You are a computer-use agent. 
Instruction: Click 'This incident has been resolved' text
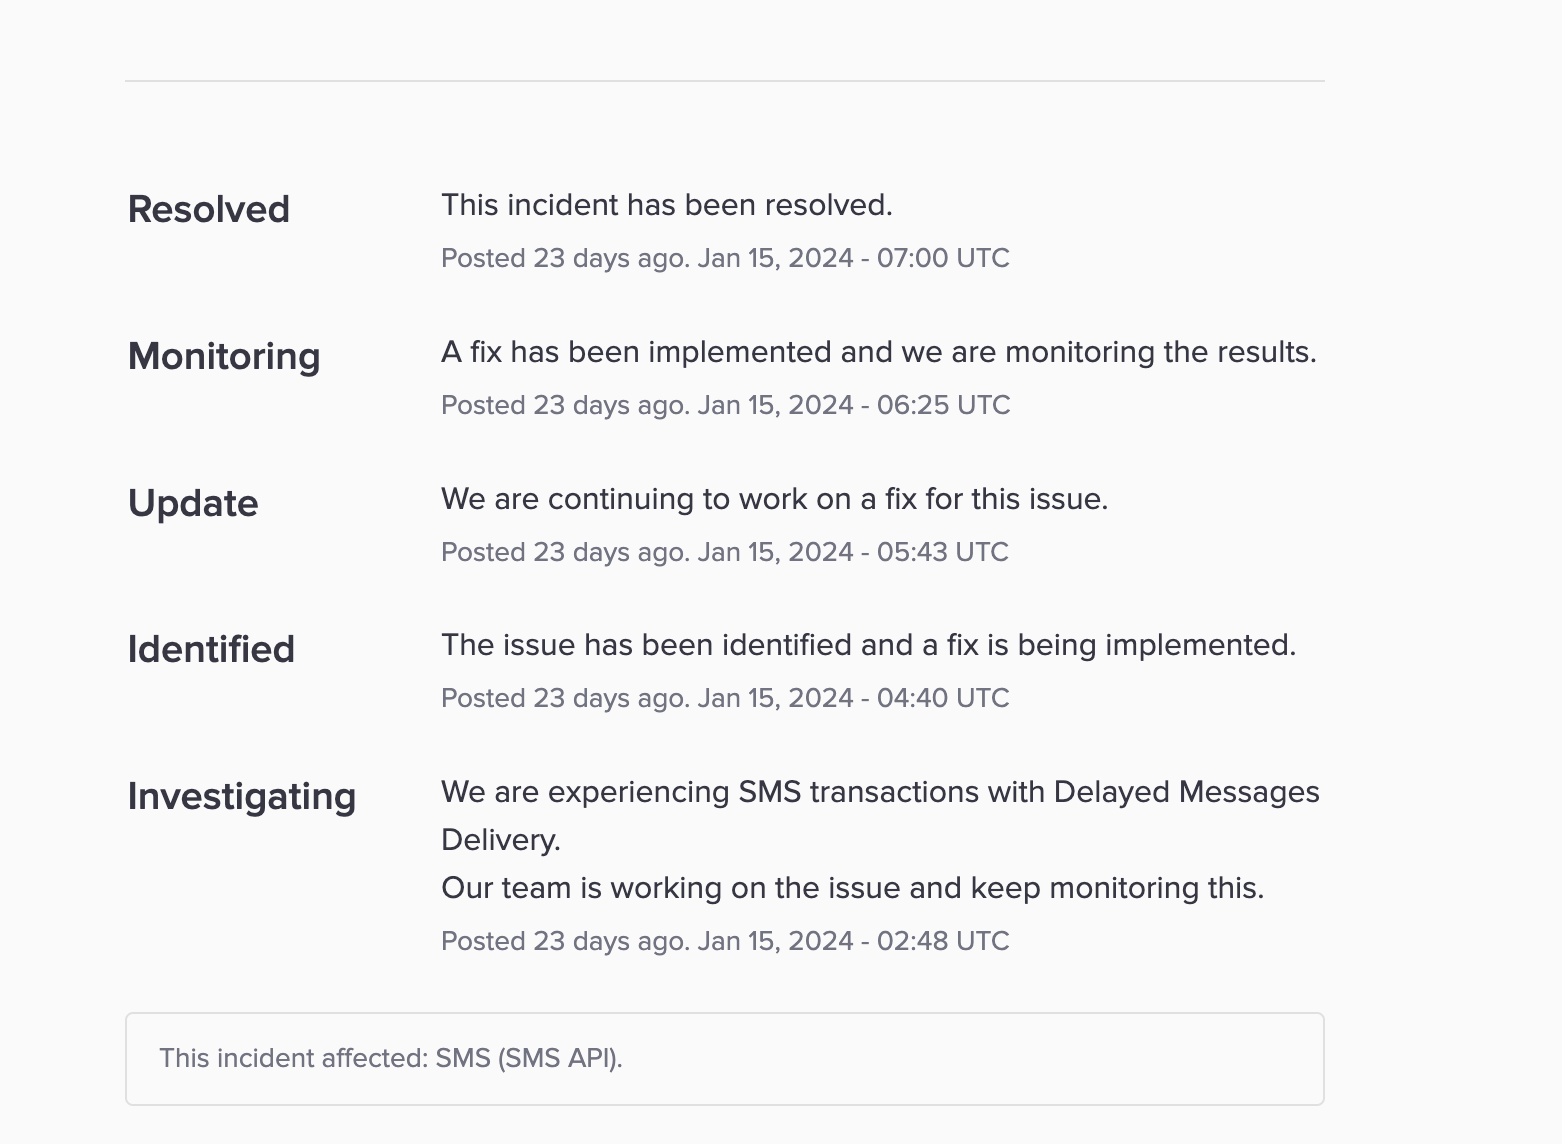667,205
